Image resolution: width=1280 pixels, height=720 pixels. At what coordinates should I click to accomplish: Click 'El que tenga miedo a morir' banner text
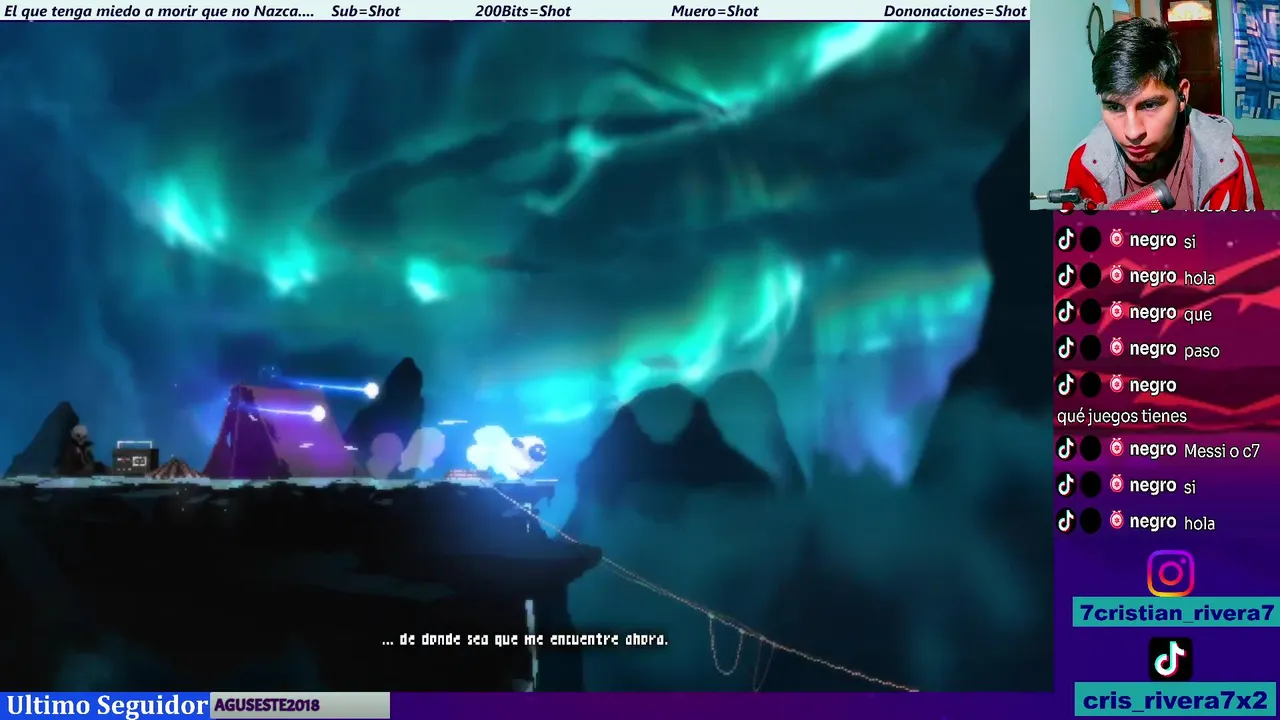[x=159, y=11]
